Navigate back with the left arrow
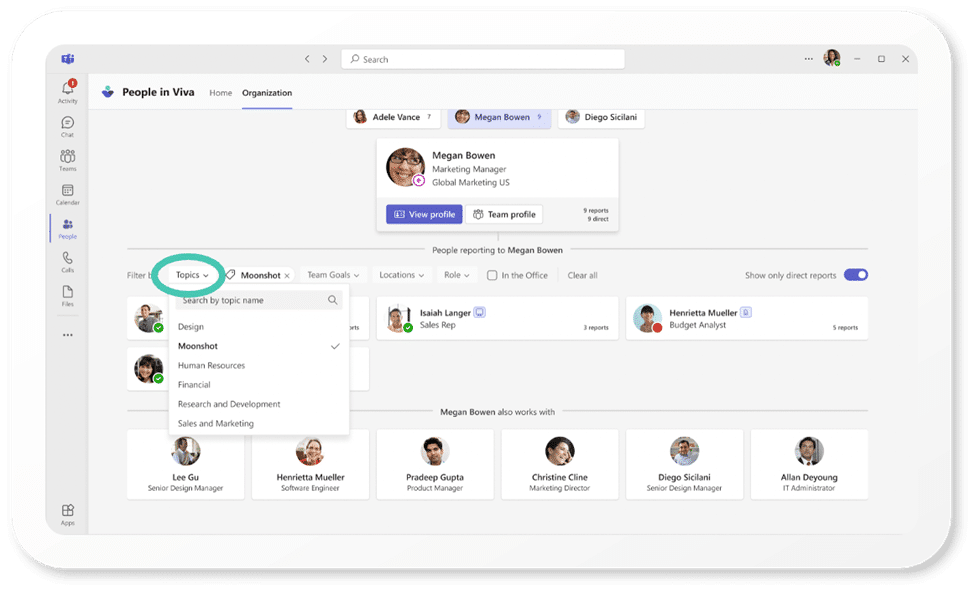The image size is (975, 592). click(x=307, y=59)
